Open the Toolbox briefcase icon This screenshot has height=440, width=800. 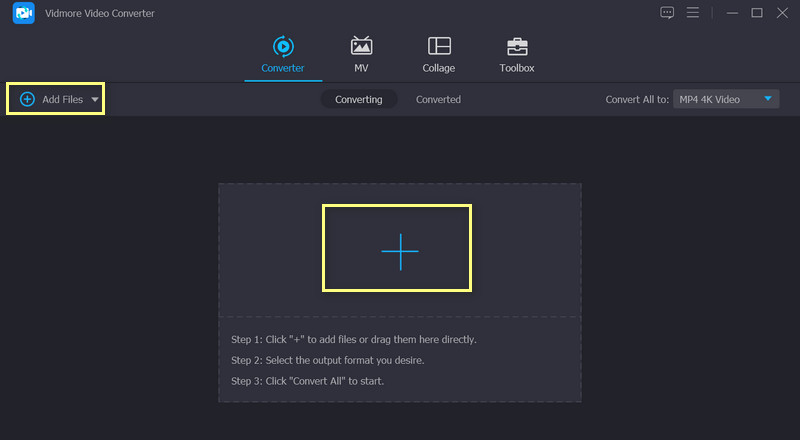coord(517,46)
